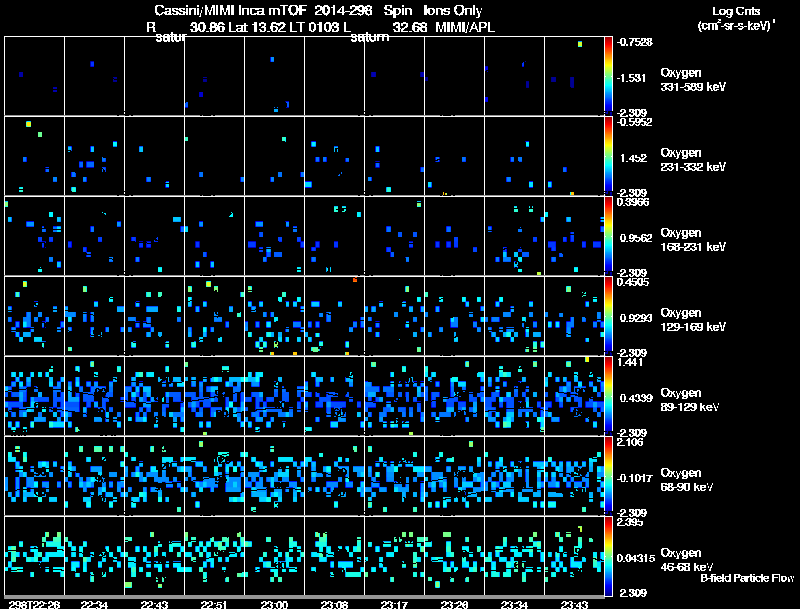Click the Oxygen 46-68 keV color bar
Screen dimensions: 800x609
(609, 556)
